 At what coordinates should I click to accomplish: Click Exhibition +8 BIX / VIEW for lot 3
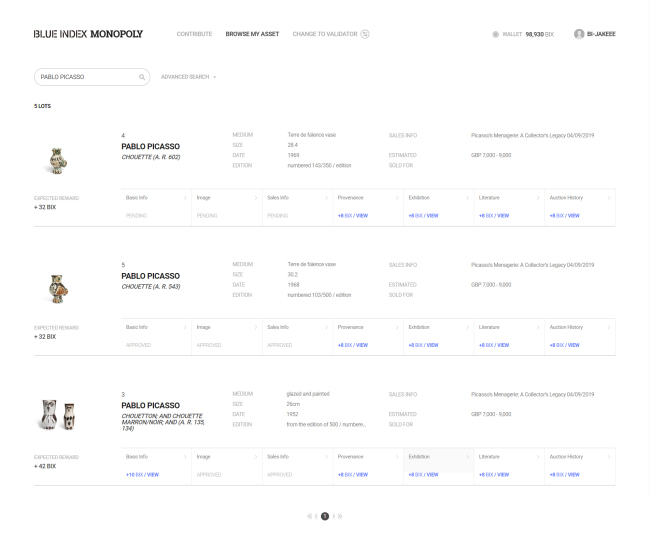coord(423,474)
